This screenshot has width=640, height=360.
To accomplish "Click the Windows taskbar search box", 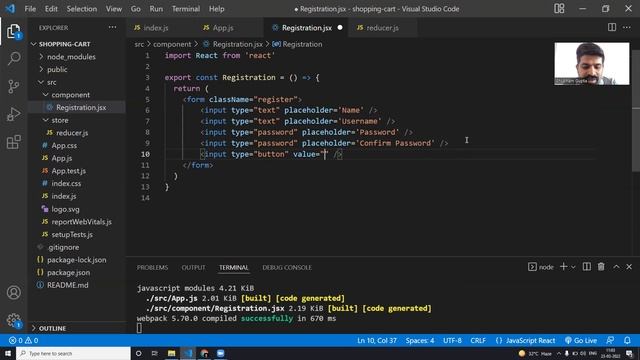I will (73, 353).
